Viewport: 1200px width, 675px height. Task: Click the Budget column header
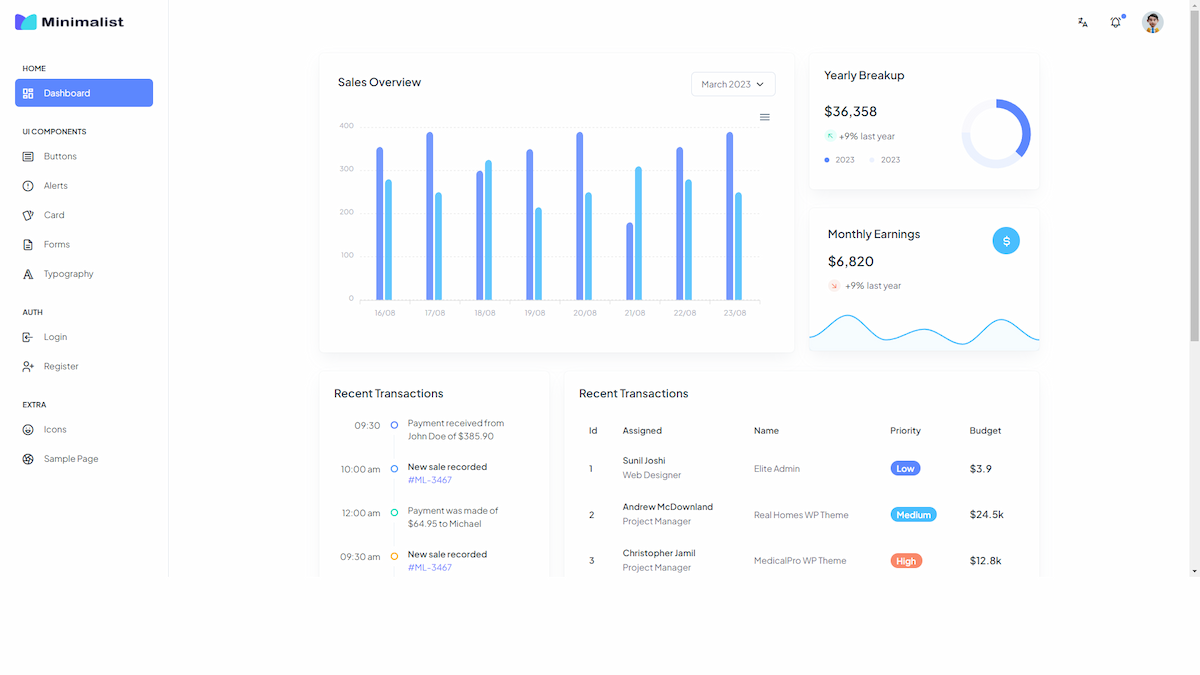point(985,431)
